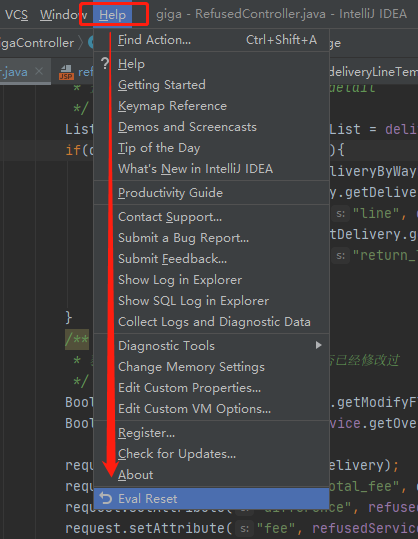Show Tip of the Day
Viewport: 418px width, 539px height.
[x=212, y=148]
